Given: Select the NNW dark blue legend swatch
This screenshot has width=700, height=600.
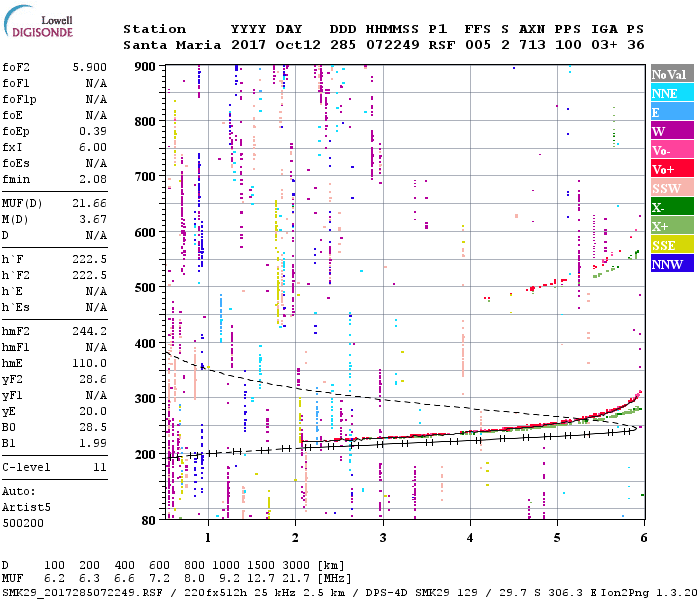Looking at the screenshot, I should click(x=672, y=264).
